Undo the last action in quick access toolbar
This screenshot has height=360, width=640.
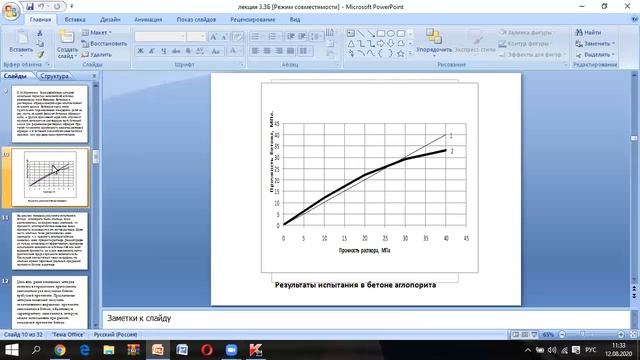(x=41, y=7)
